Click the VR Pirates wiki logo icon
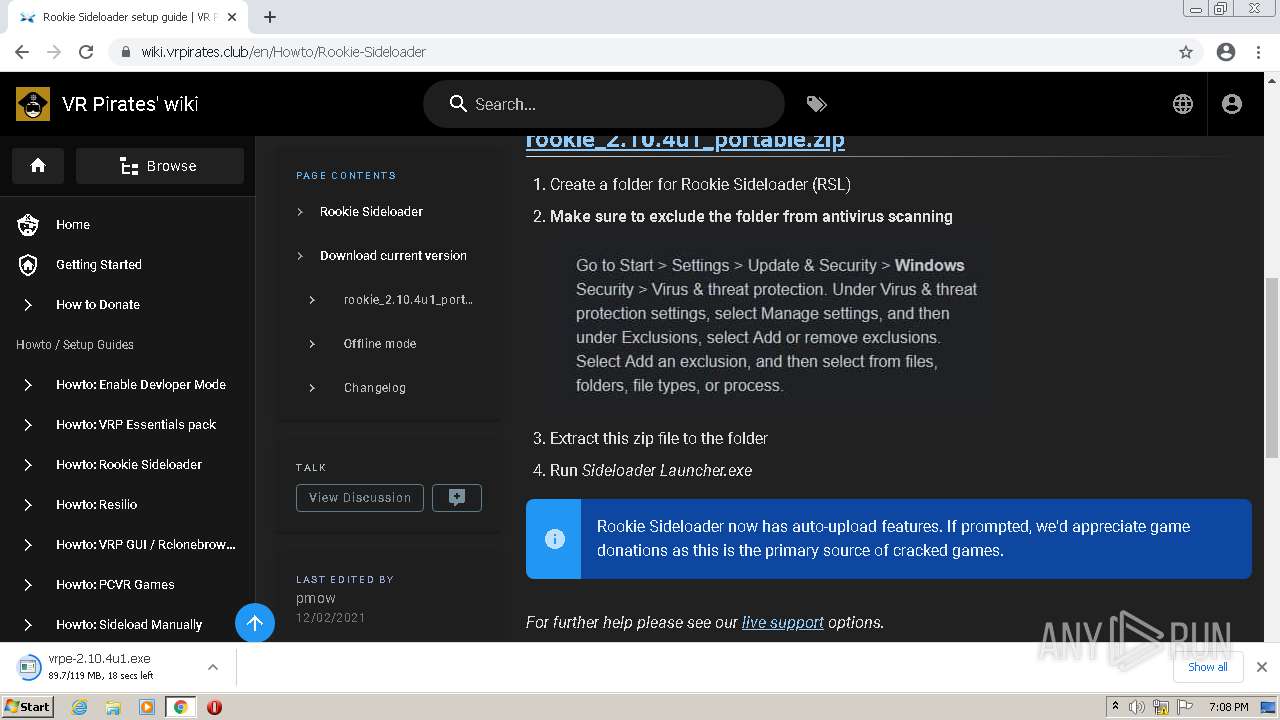The image size is (1280, 720). pyautogui.click(x=33, y=104)
